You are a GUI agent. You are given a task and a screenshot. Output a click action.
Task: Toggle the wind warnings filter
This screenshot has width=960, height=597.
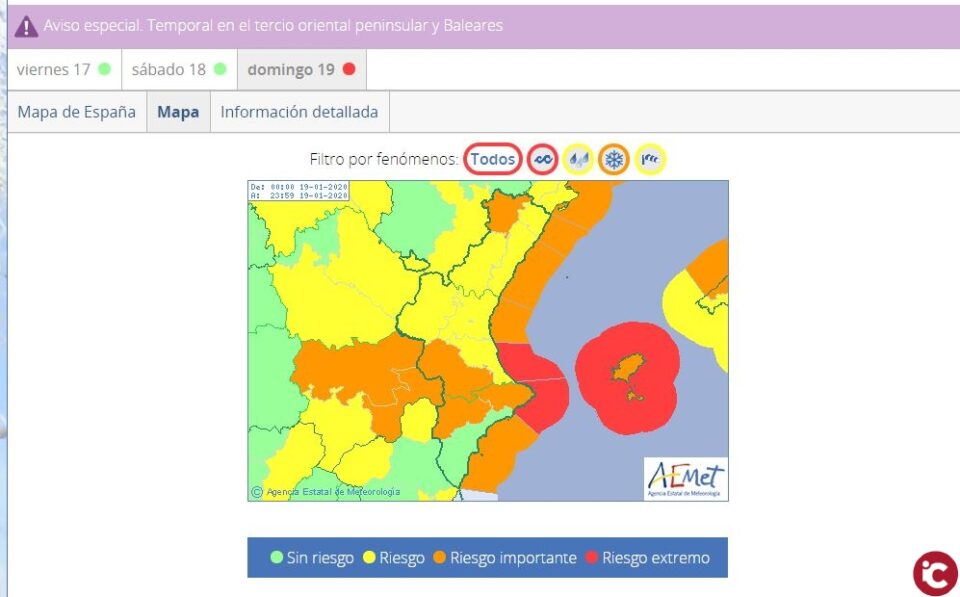[650, 158]
